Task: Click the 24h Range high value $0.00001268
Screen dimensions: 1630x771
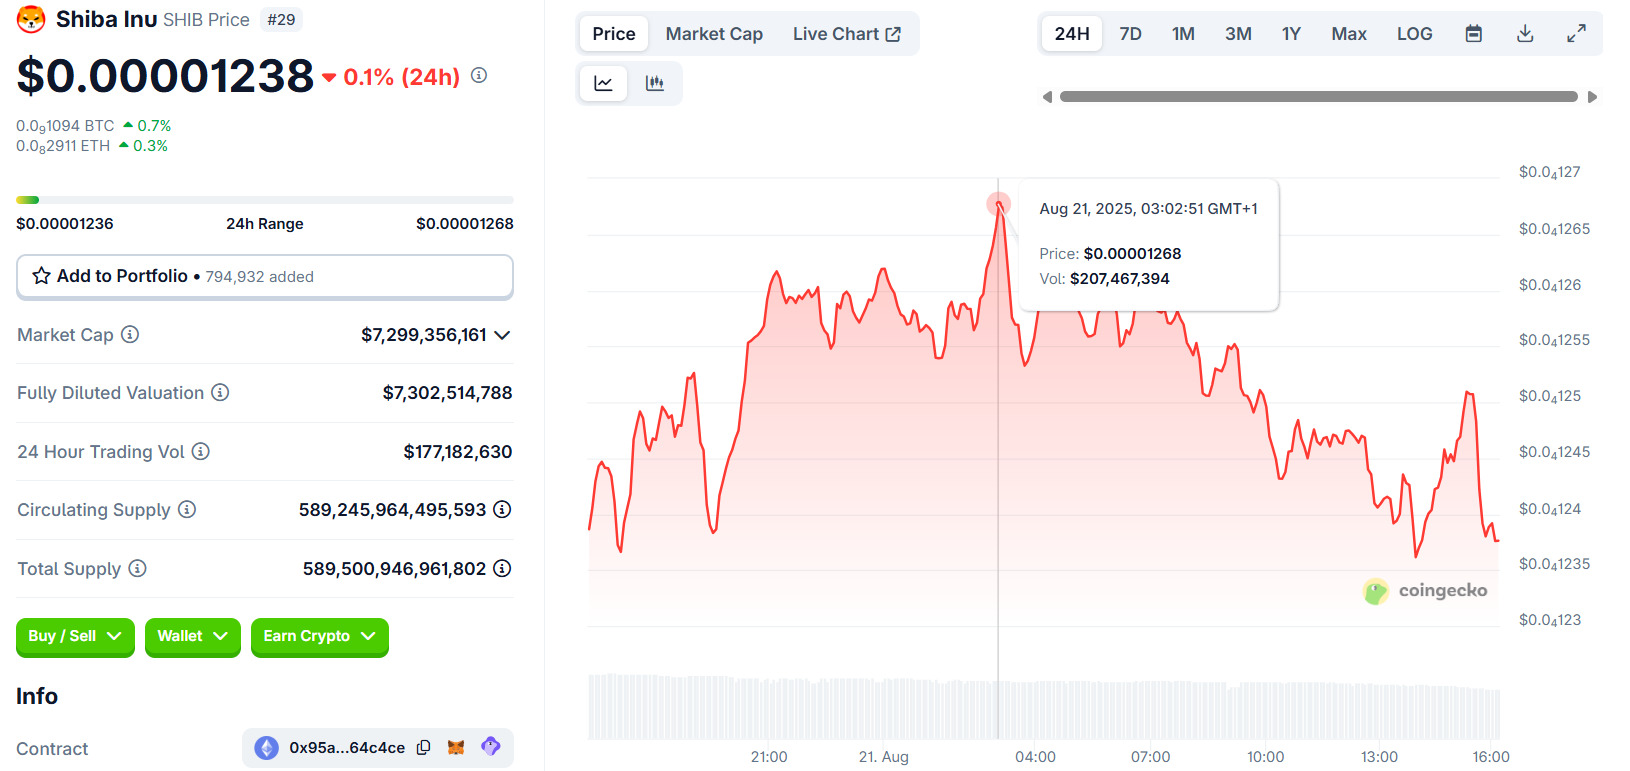Action: pos(465,224)
